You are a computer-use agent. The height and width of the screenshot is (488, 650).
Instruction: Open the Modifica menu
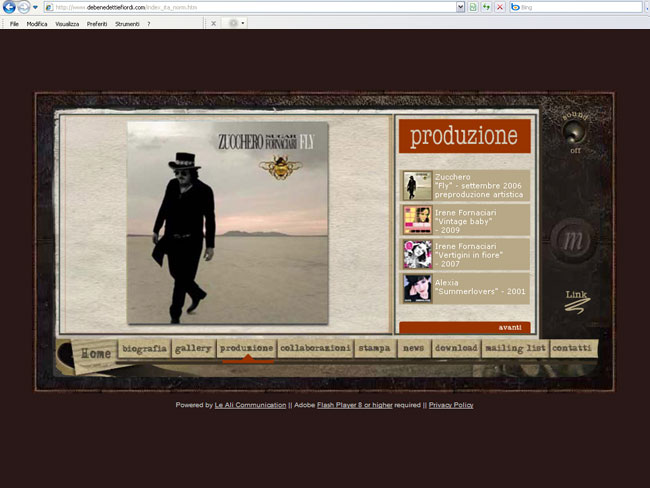pos(37,24)
